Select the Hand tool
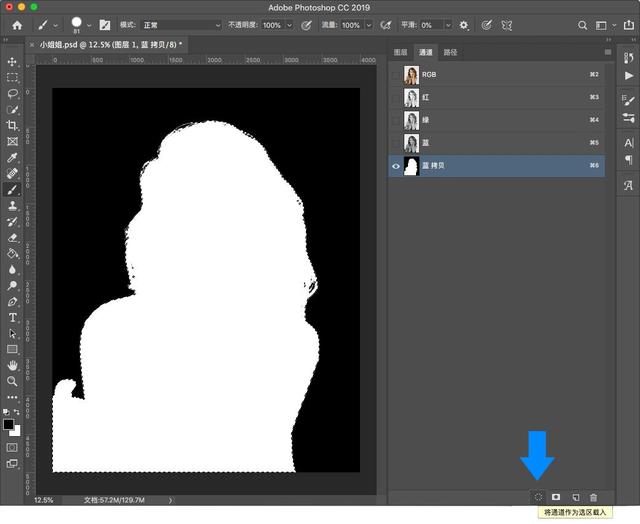This screenshot has width=640, height=524. coord(12,365)
